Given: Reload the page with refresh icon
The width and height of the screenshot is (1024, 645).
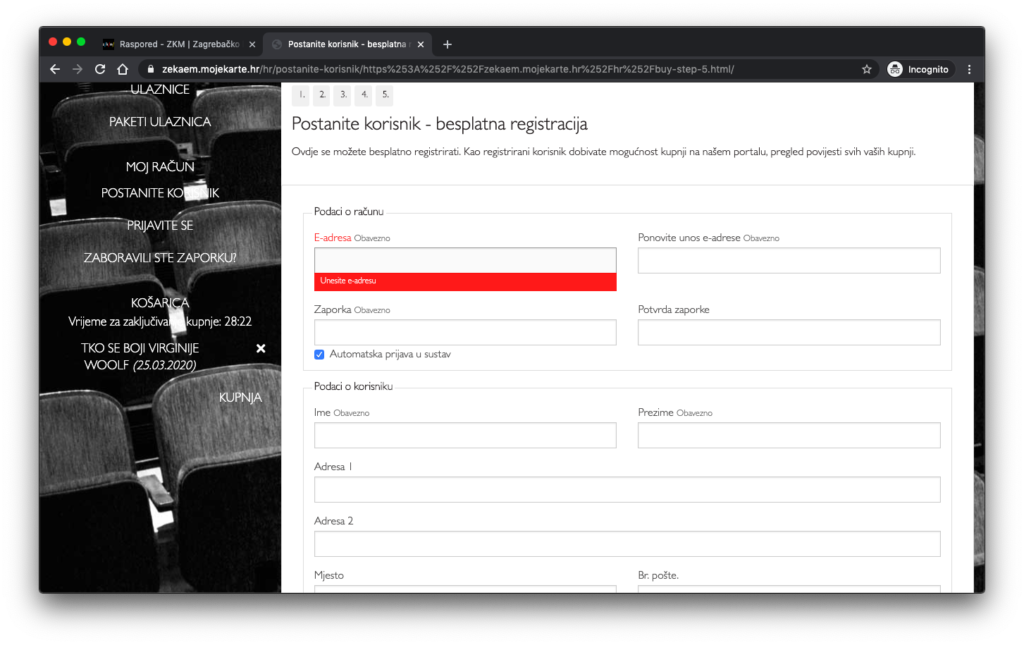Looking at the screenshot, I should pos(100,69).
